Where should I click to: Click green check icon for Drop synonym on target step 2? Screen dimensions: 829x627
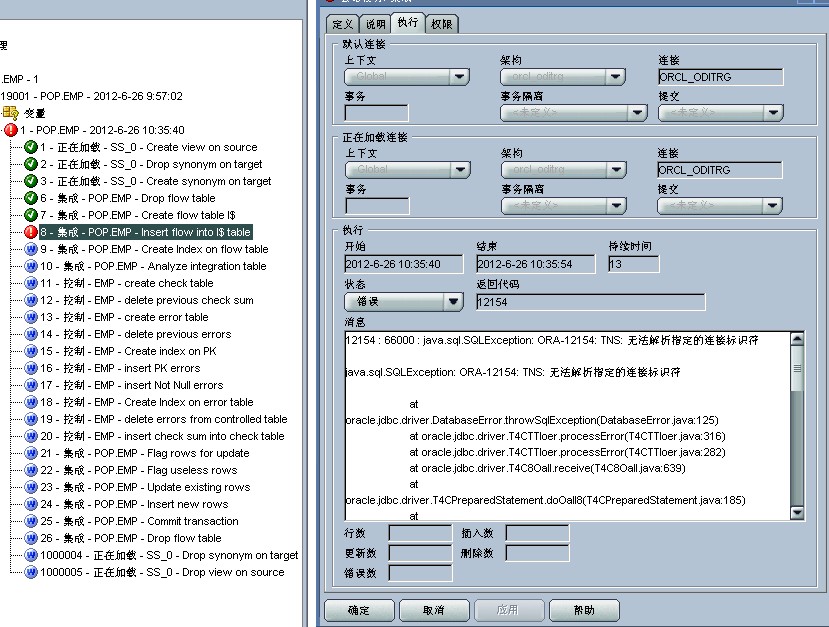[x=31, y=164]
